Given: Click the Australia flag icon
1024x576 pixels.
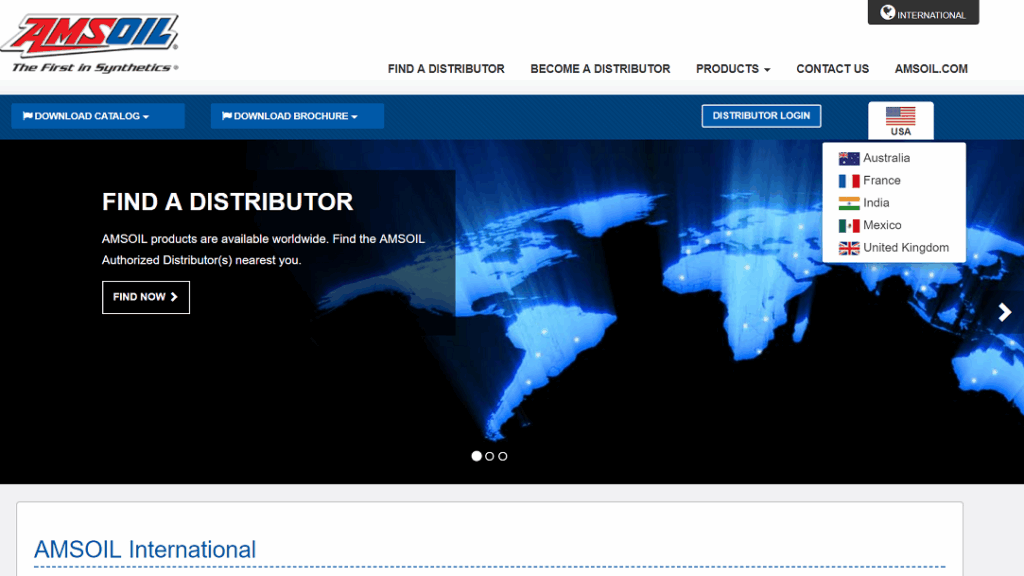Looking at the screenshot, I should point(847,157).
